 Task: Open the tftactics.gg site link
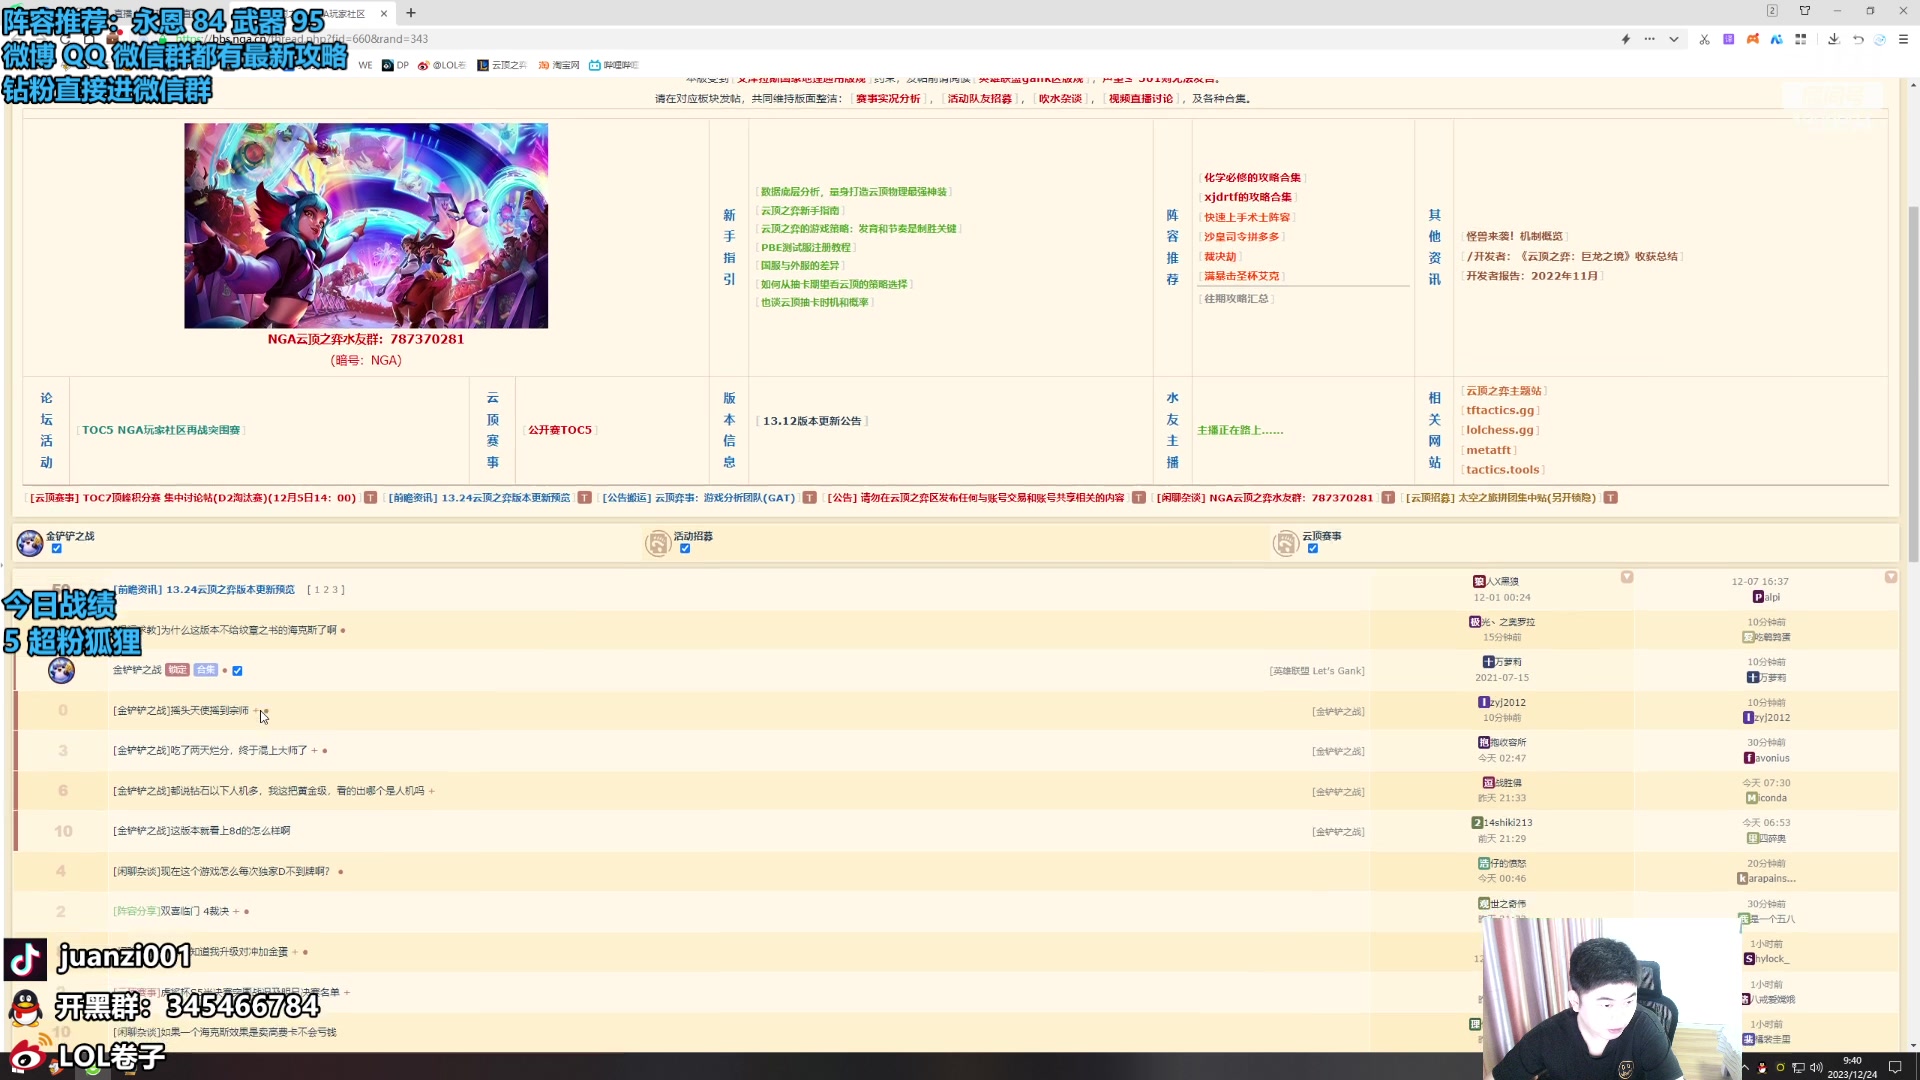click(x=1499, y=410)
